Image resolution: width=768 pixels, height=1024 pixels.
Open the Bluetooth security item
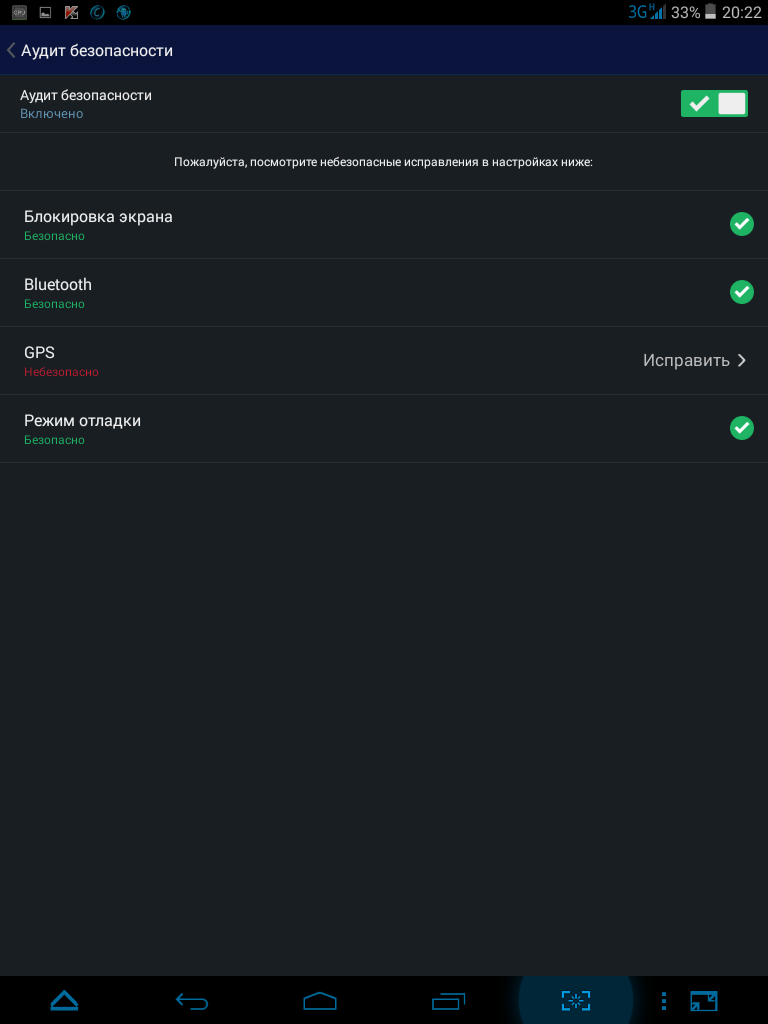point(384,293)
